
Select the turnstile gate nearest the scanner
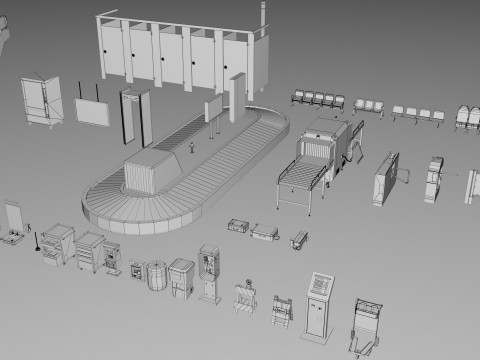click(x=390, y=178)
